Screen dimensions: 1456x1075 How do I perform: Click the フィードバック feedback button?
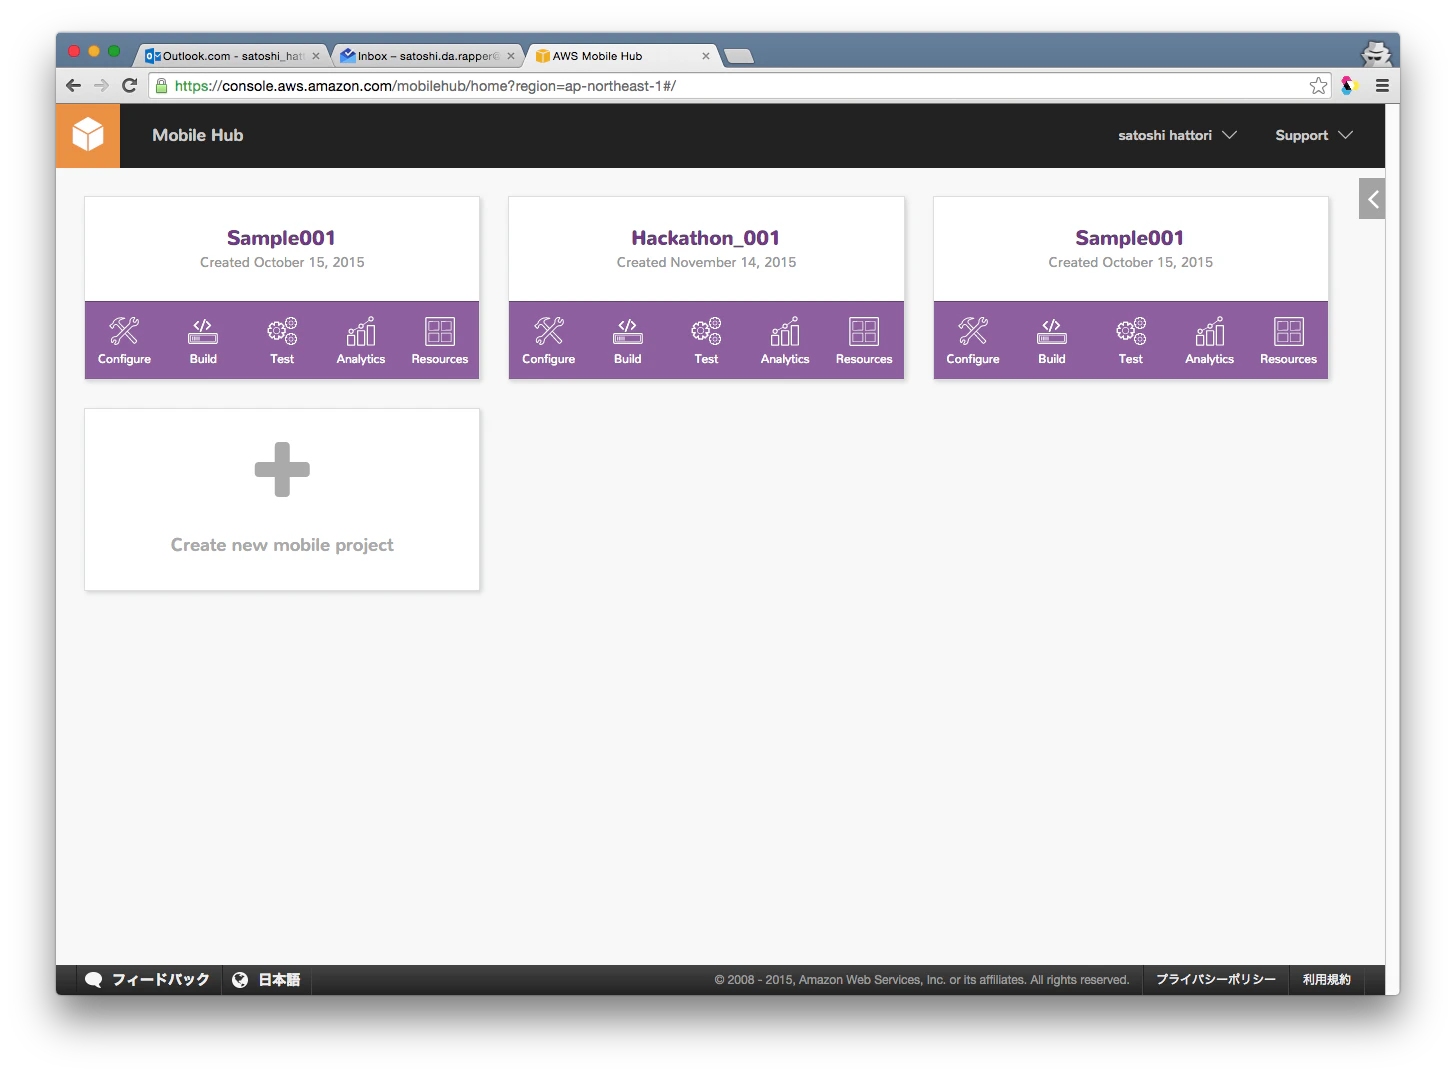click(x=148, y=980)
